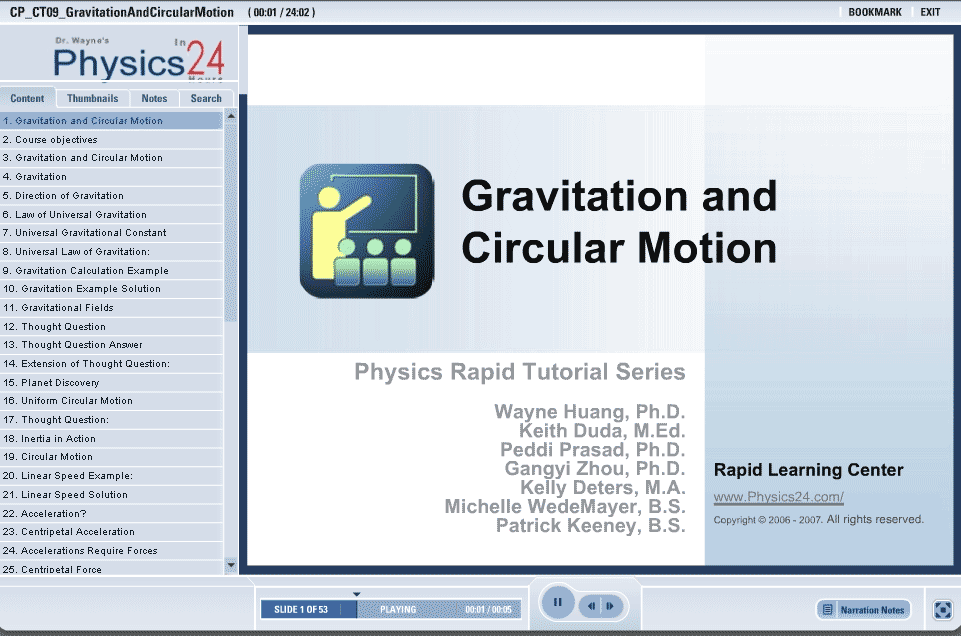Visit the www.Physics24.com link

(x=778, y=497)
